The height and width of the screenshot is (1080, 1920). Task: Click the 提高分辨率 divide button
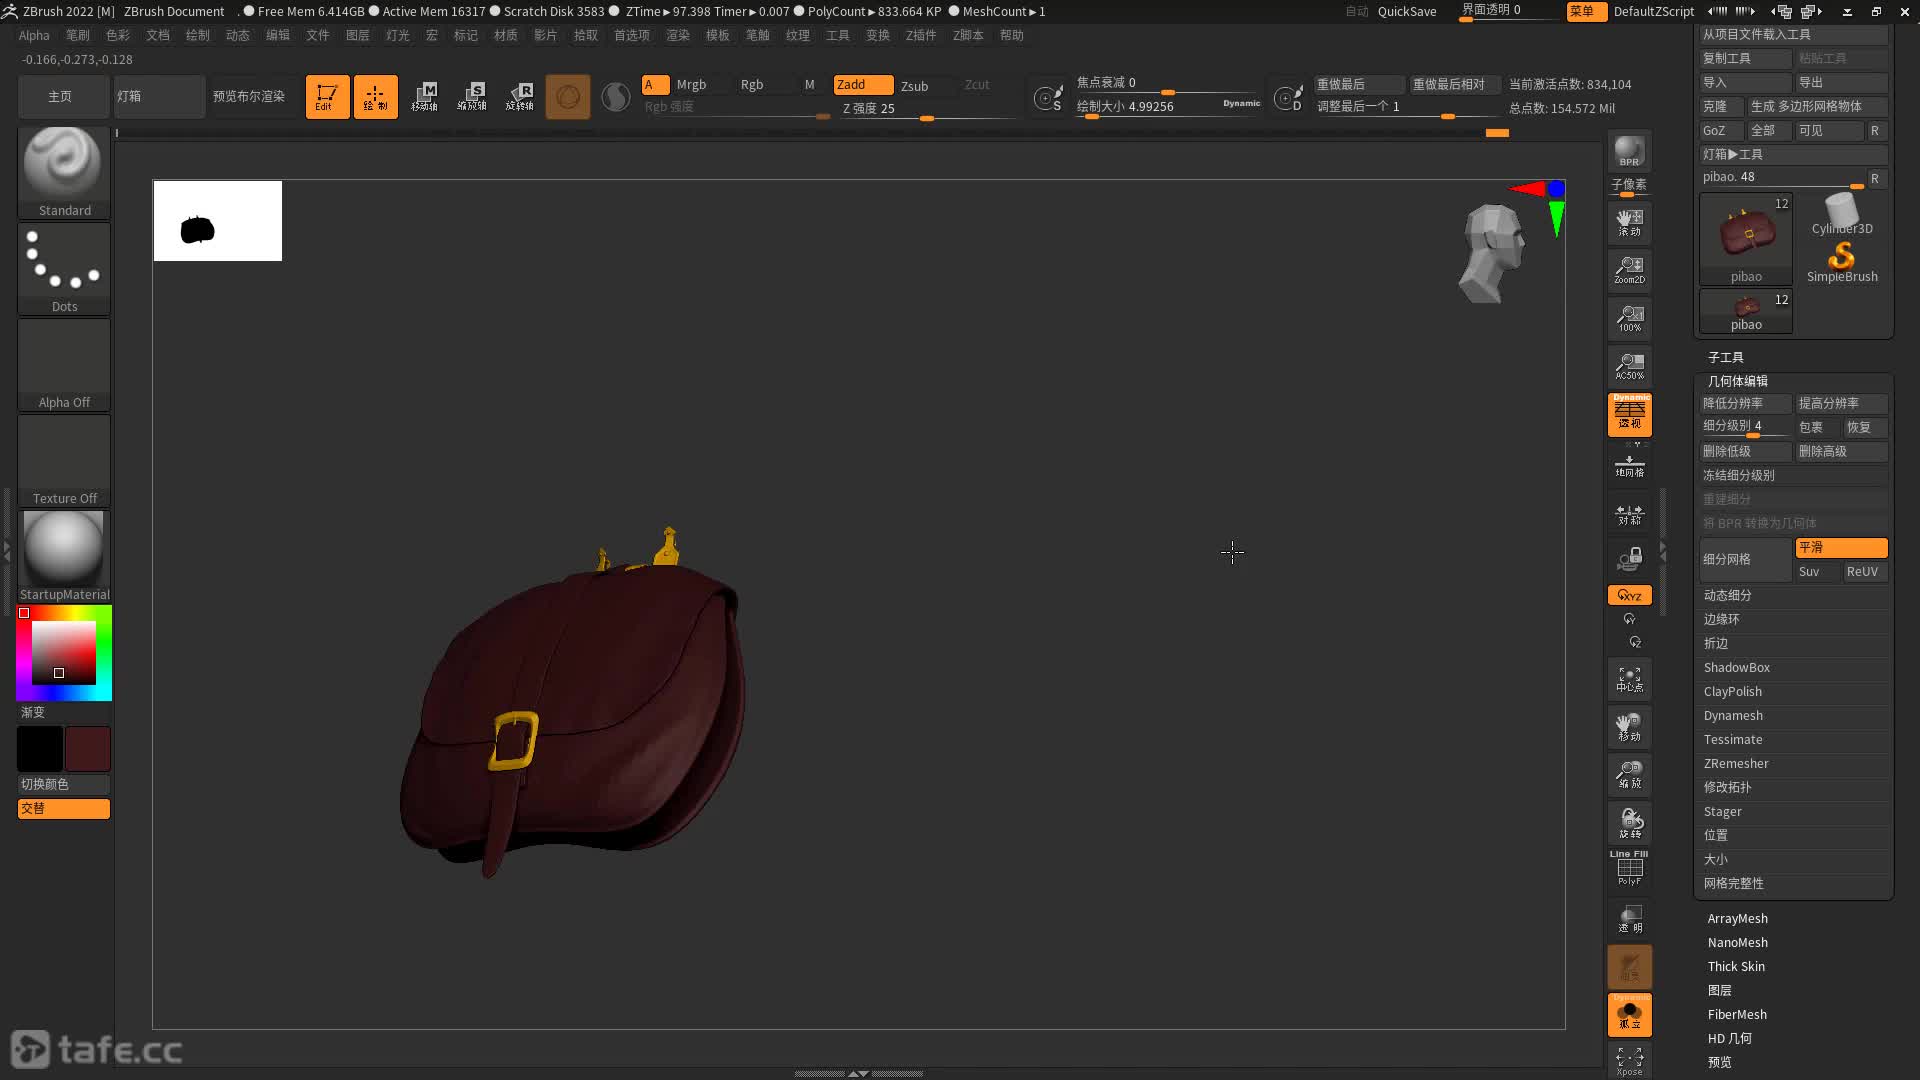coord(1841,403)
